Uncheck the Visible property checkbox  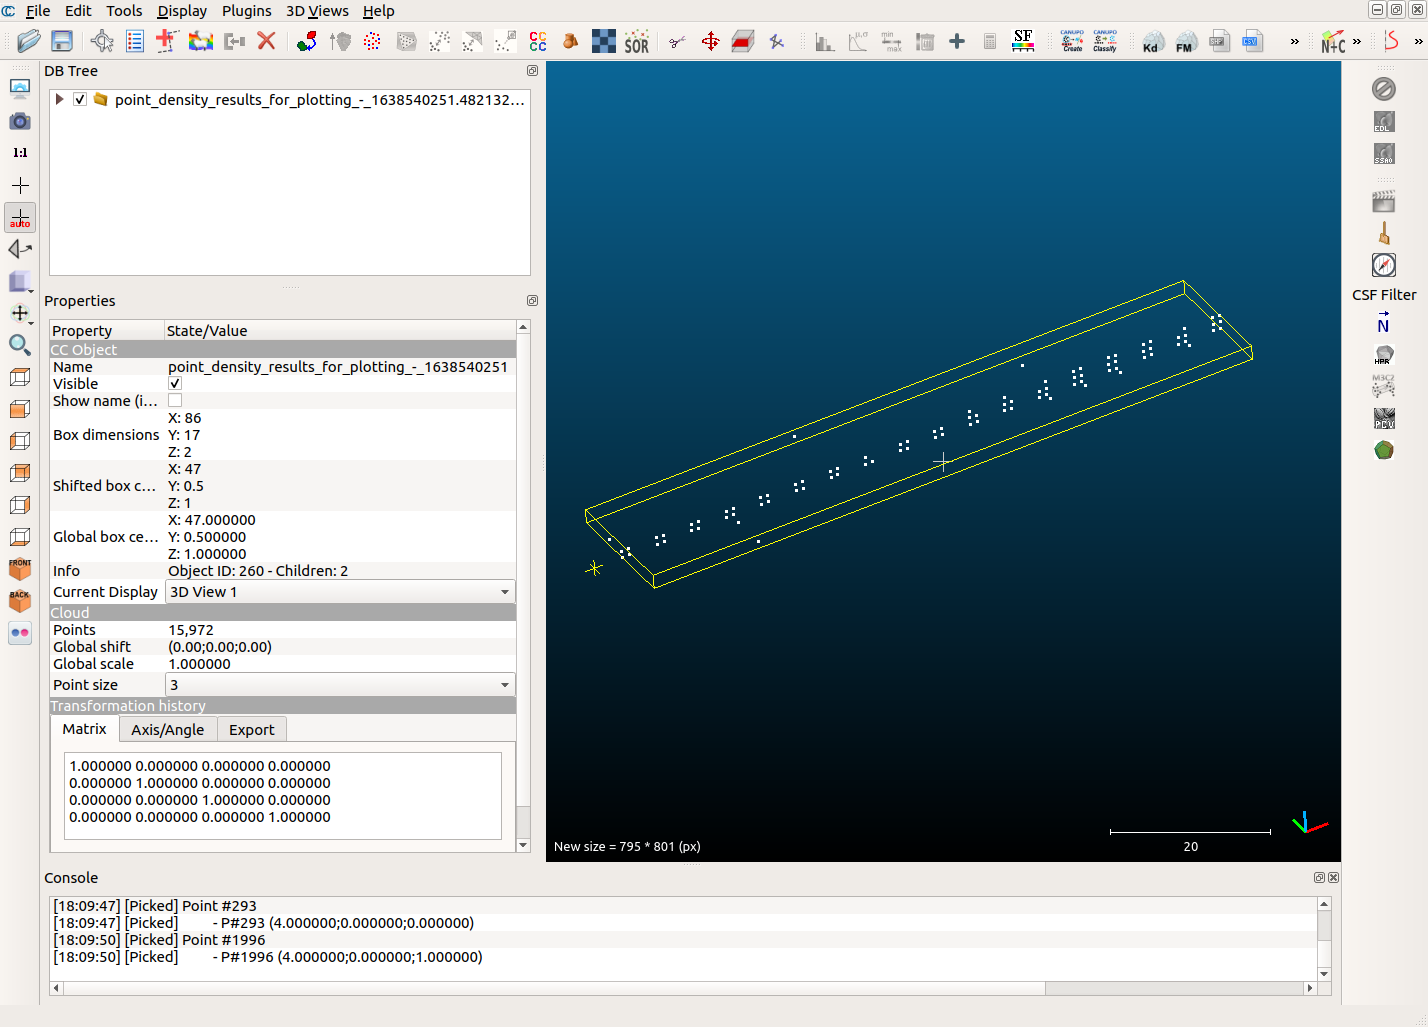[x=174, y=383]
